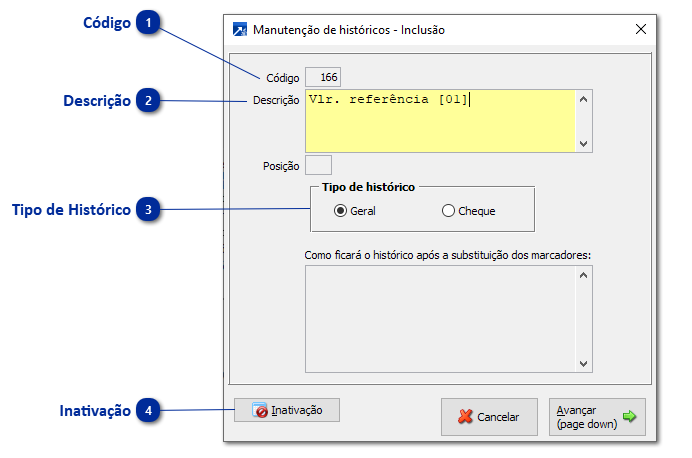The height and width of the screenshot is (458, 692).
Task: Close the Manutenção de históricos dialog
Action: [641, 29]
